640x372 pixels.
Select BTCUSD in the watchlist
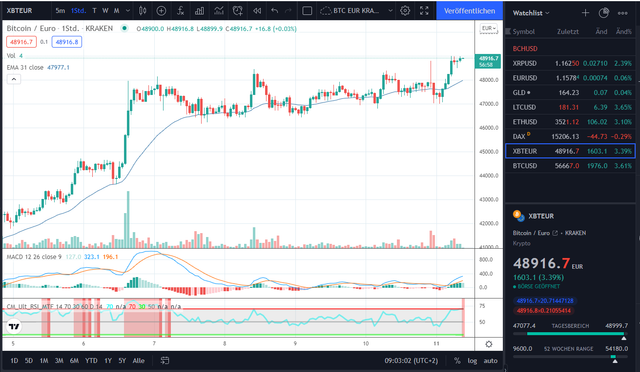click(570, 166)
